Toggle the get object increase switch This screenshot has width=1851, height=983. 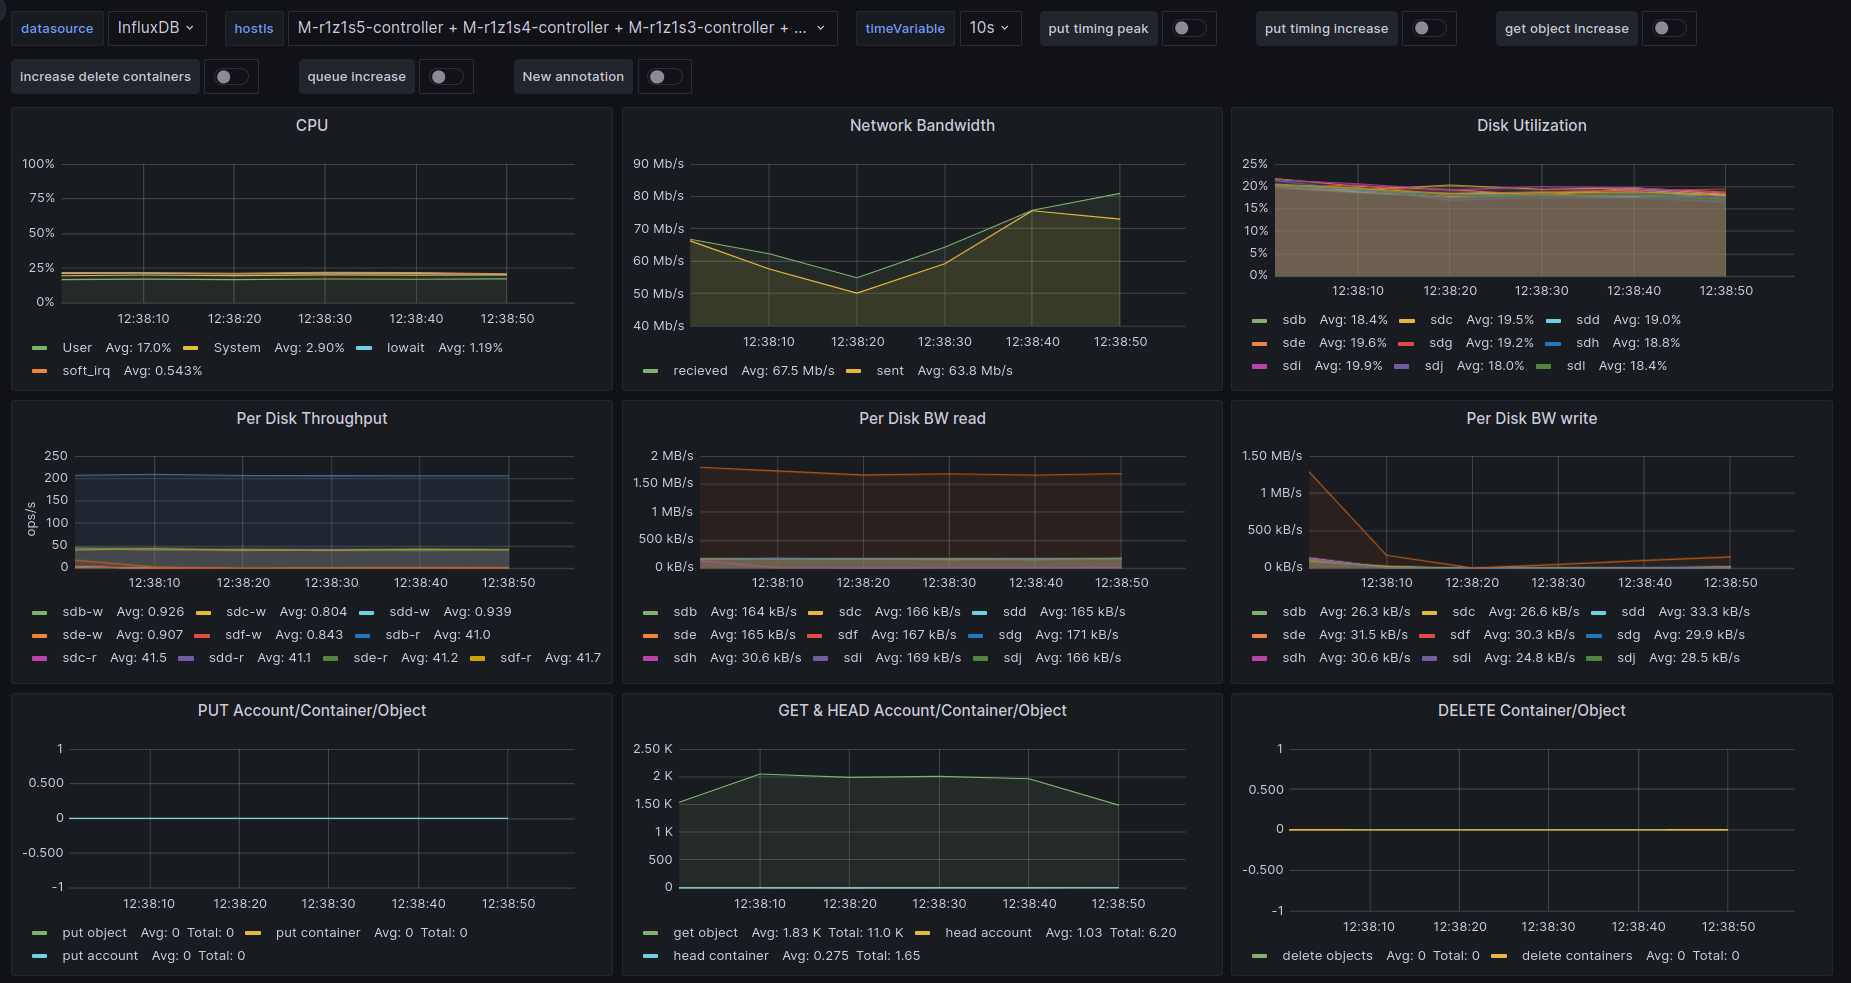[1668, 28]
